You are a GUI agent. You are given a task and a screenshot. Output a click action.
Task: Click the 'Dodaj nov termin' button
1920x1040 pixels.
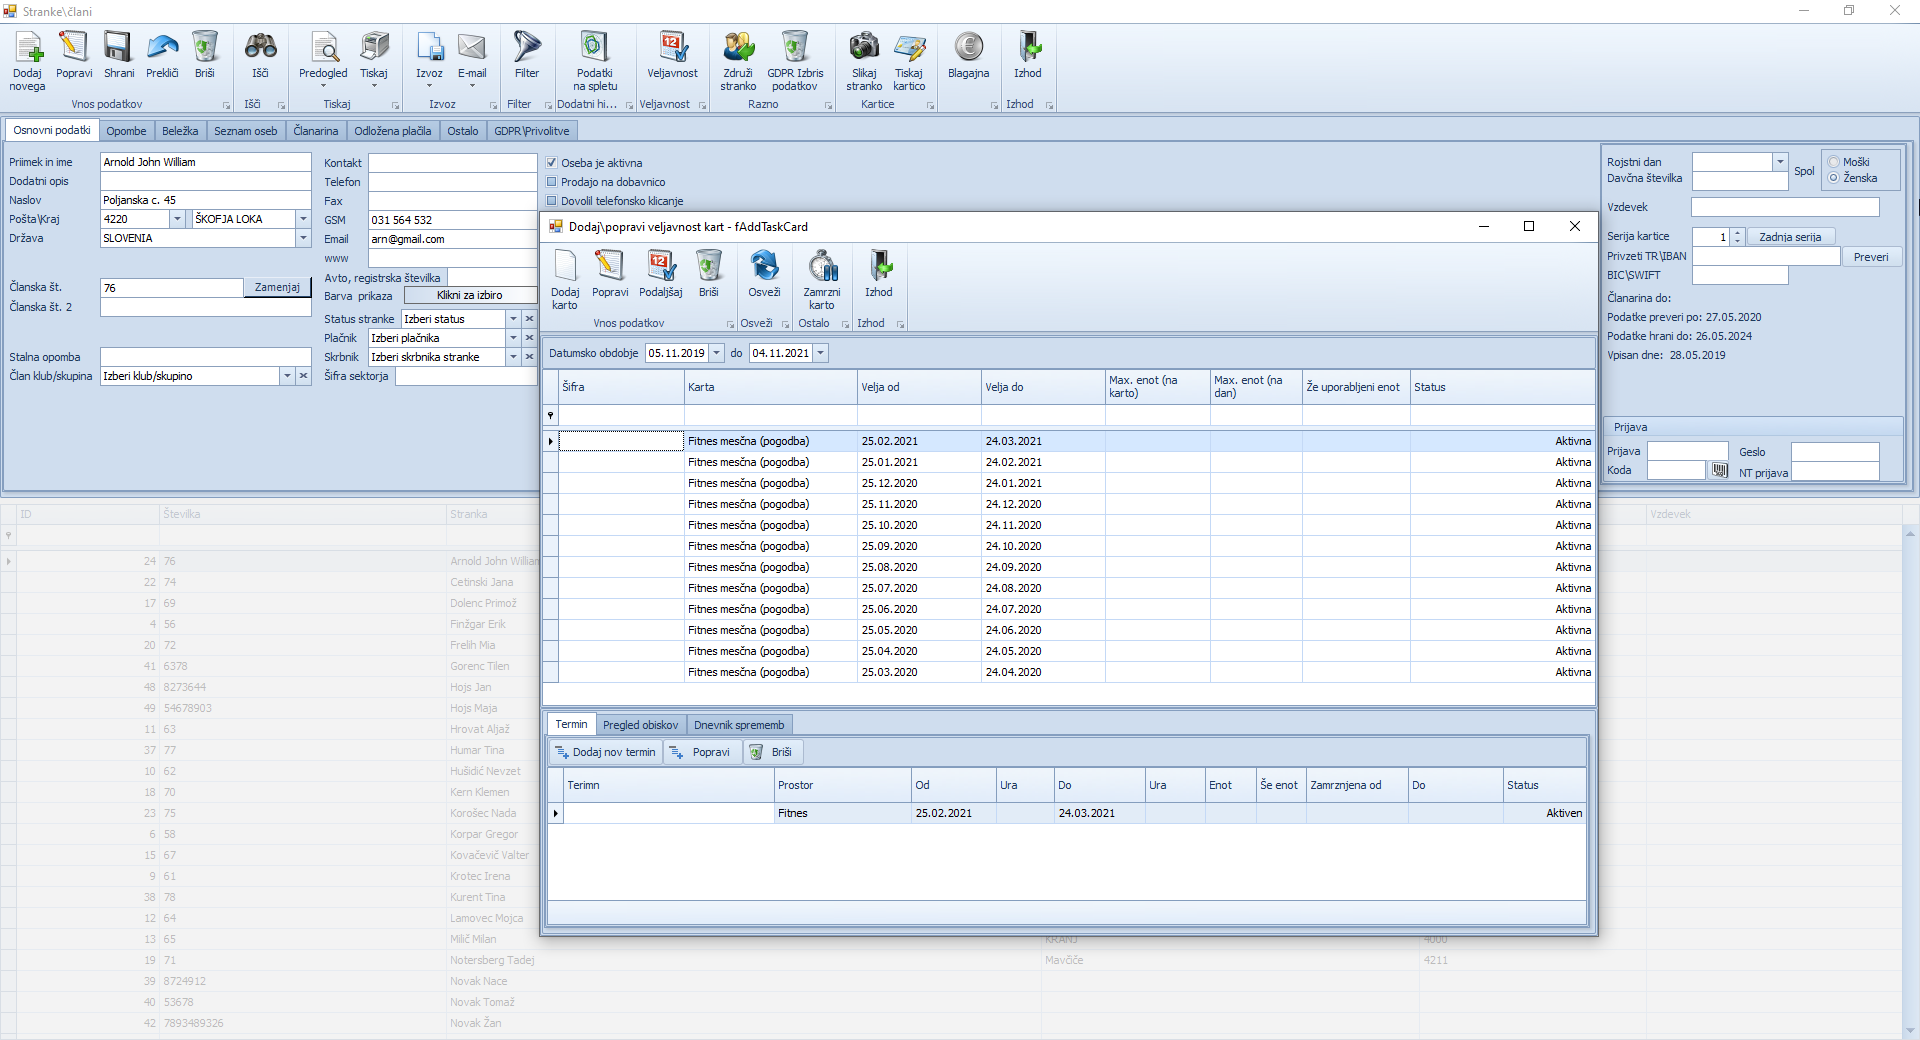click(606, 752)
